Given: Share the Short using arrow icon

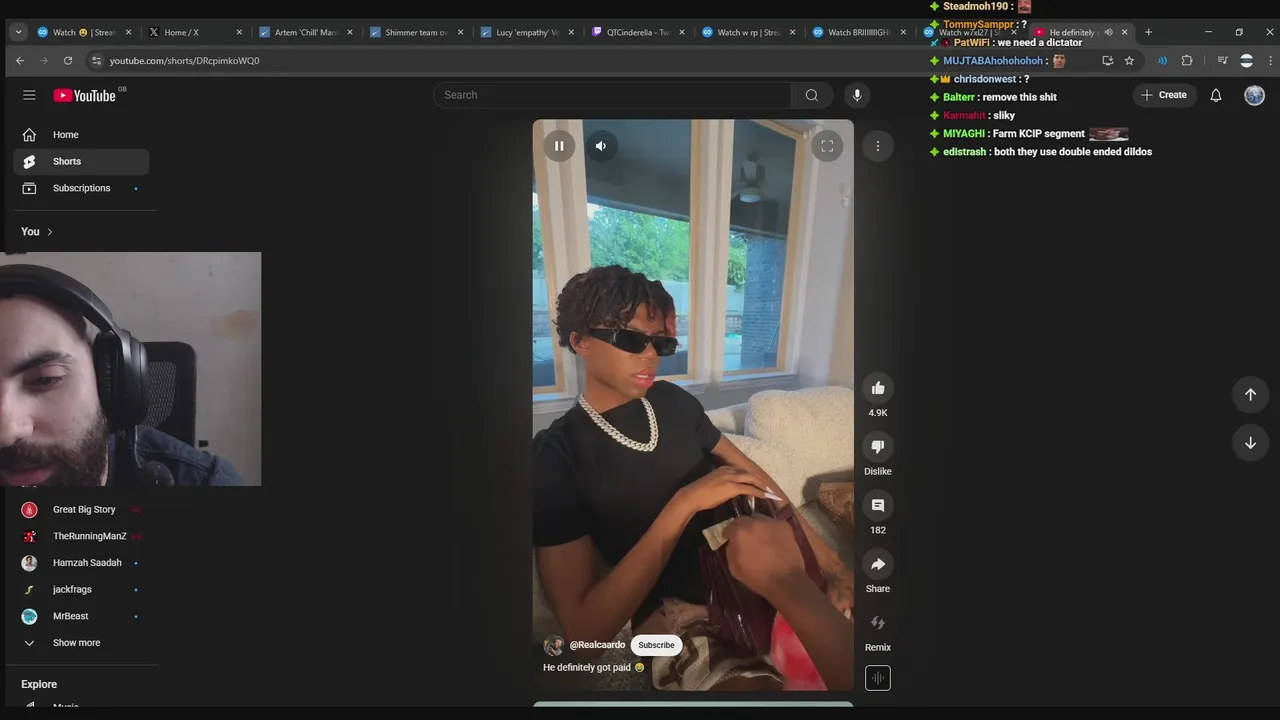Looking at the screenshot, I should point(878,564).
